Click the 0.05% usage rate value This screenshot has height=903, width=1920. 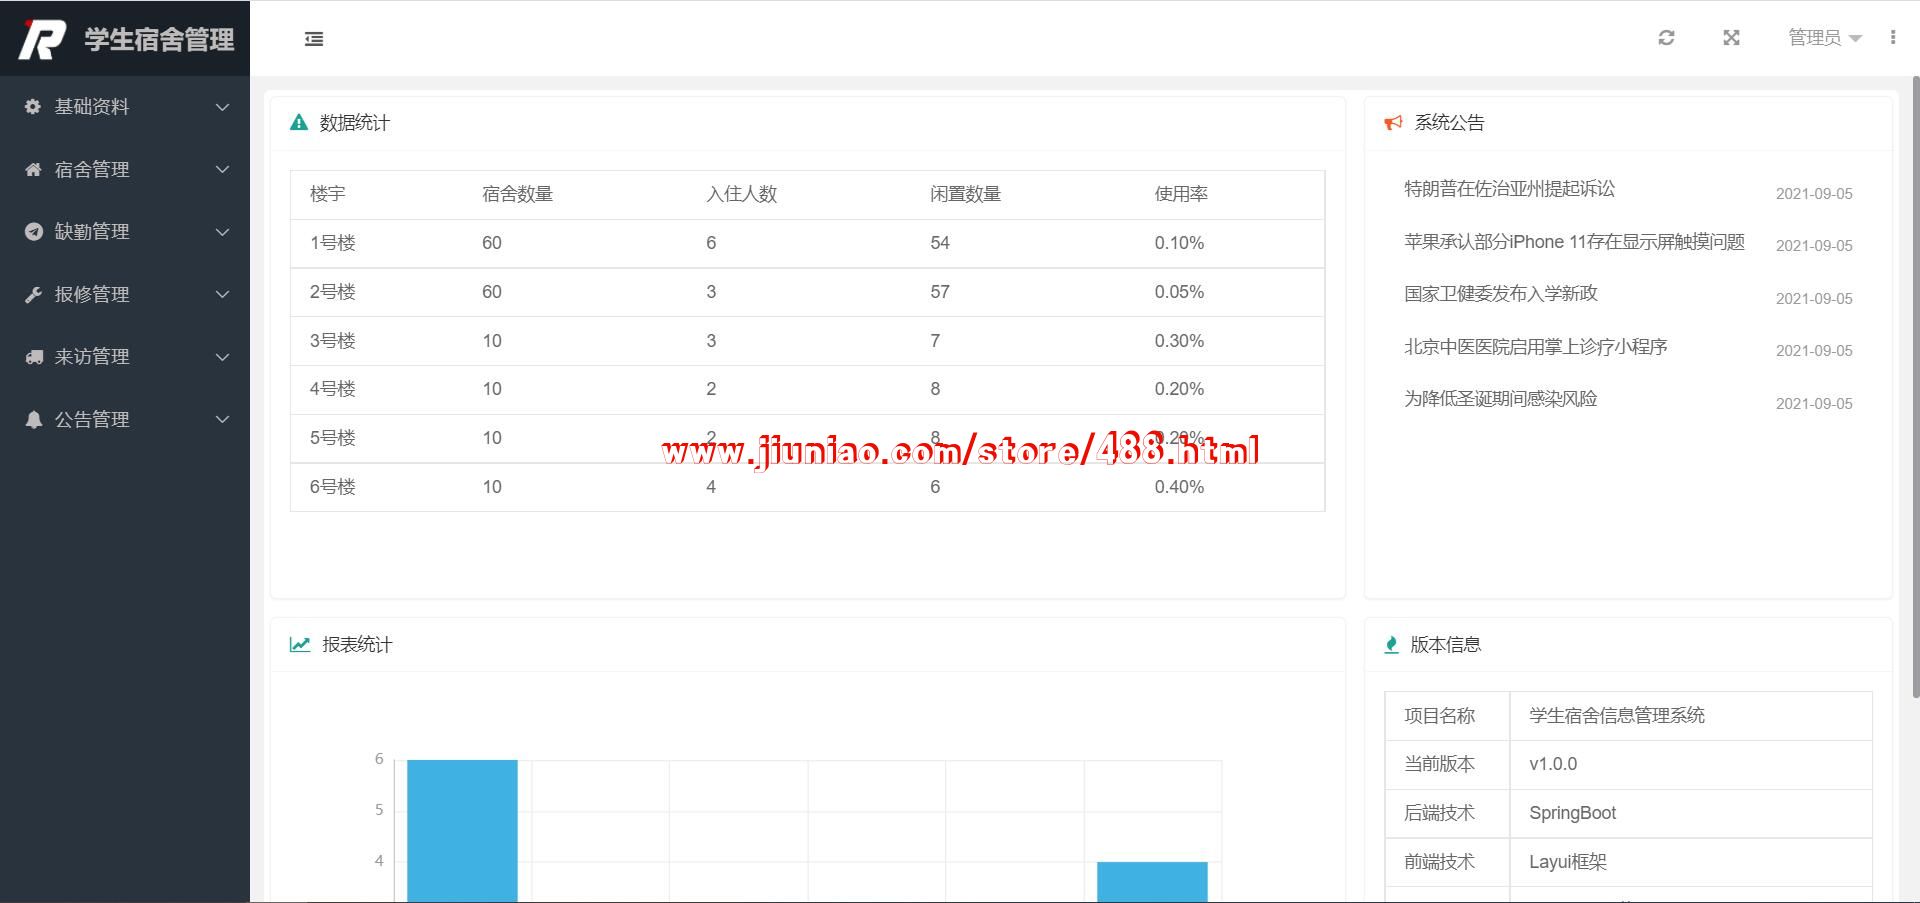pyautogui.click(x=1179, y=292)
